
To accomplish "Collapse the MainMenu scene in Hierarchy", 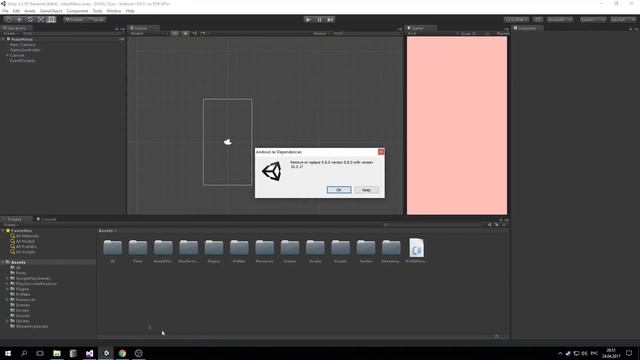I will click(4, 39).
